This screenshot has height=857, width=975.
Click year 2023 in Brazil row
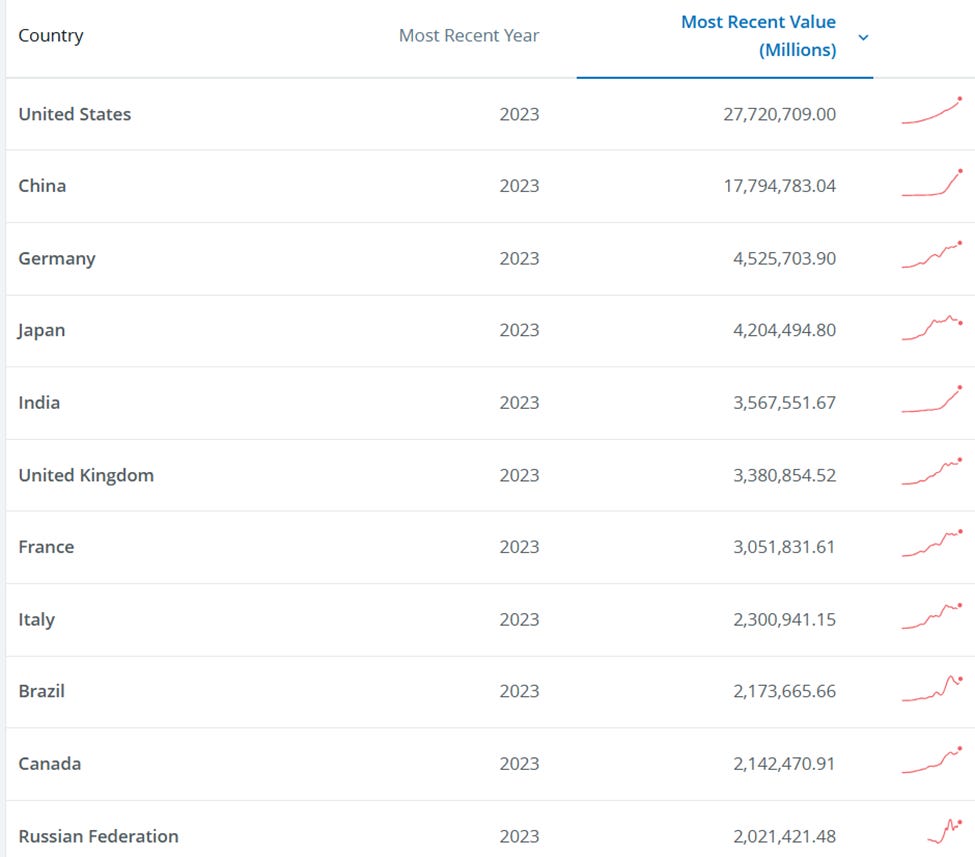point(519,691)
